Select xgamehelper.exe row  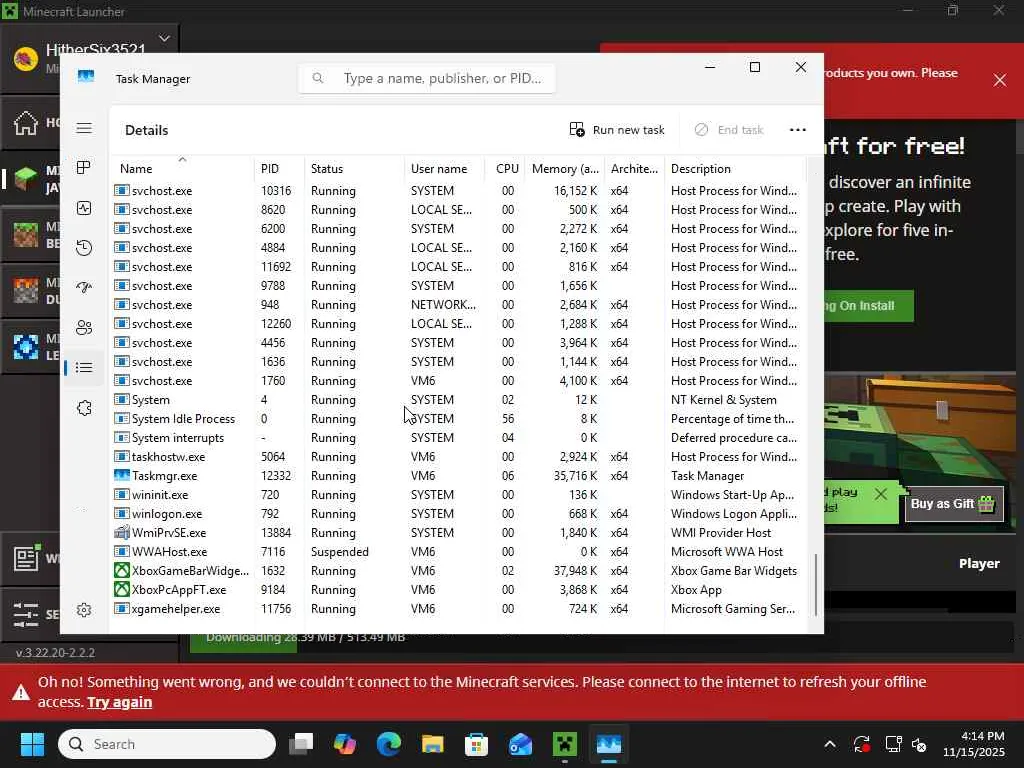click(x=458, y=609)
